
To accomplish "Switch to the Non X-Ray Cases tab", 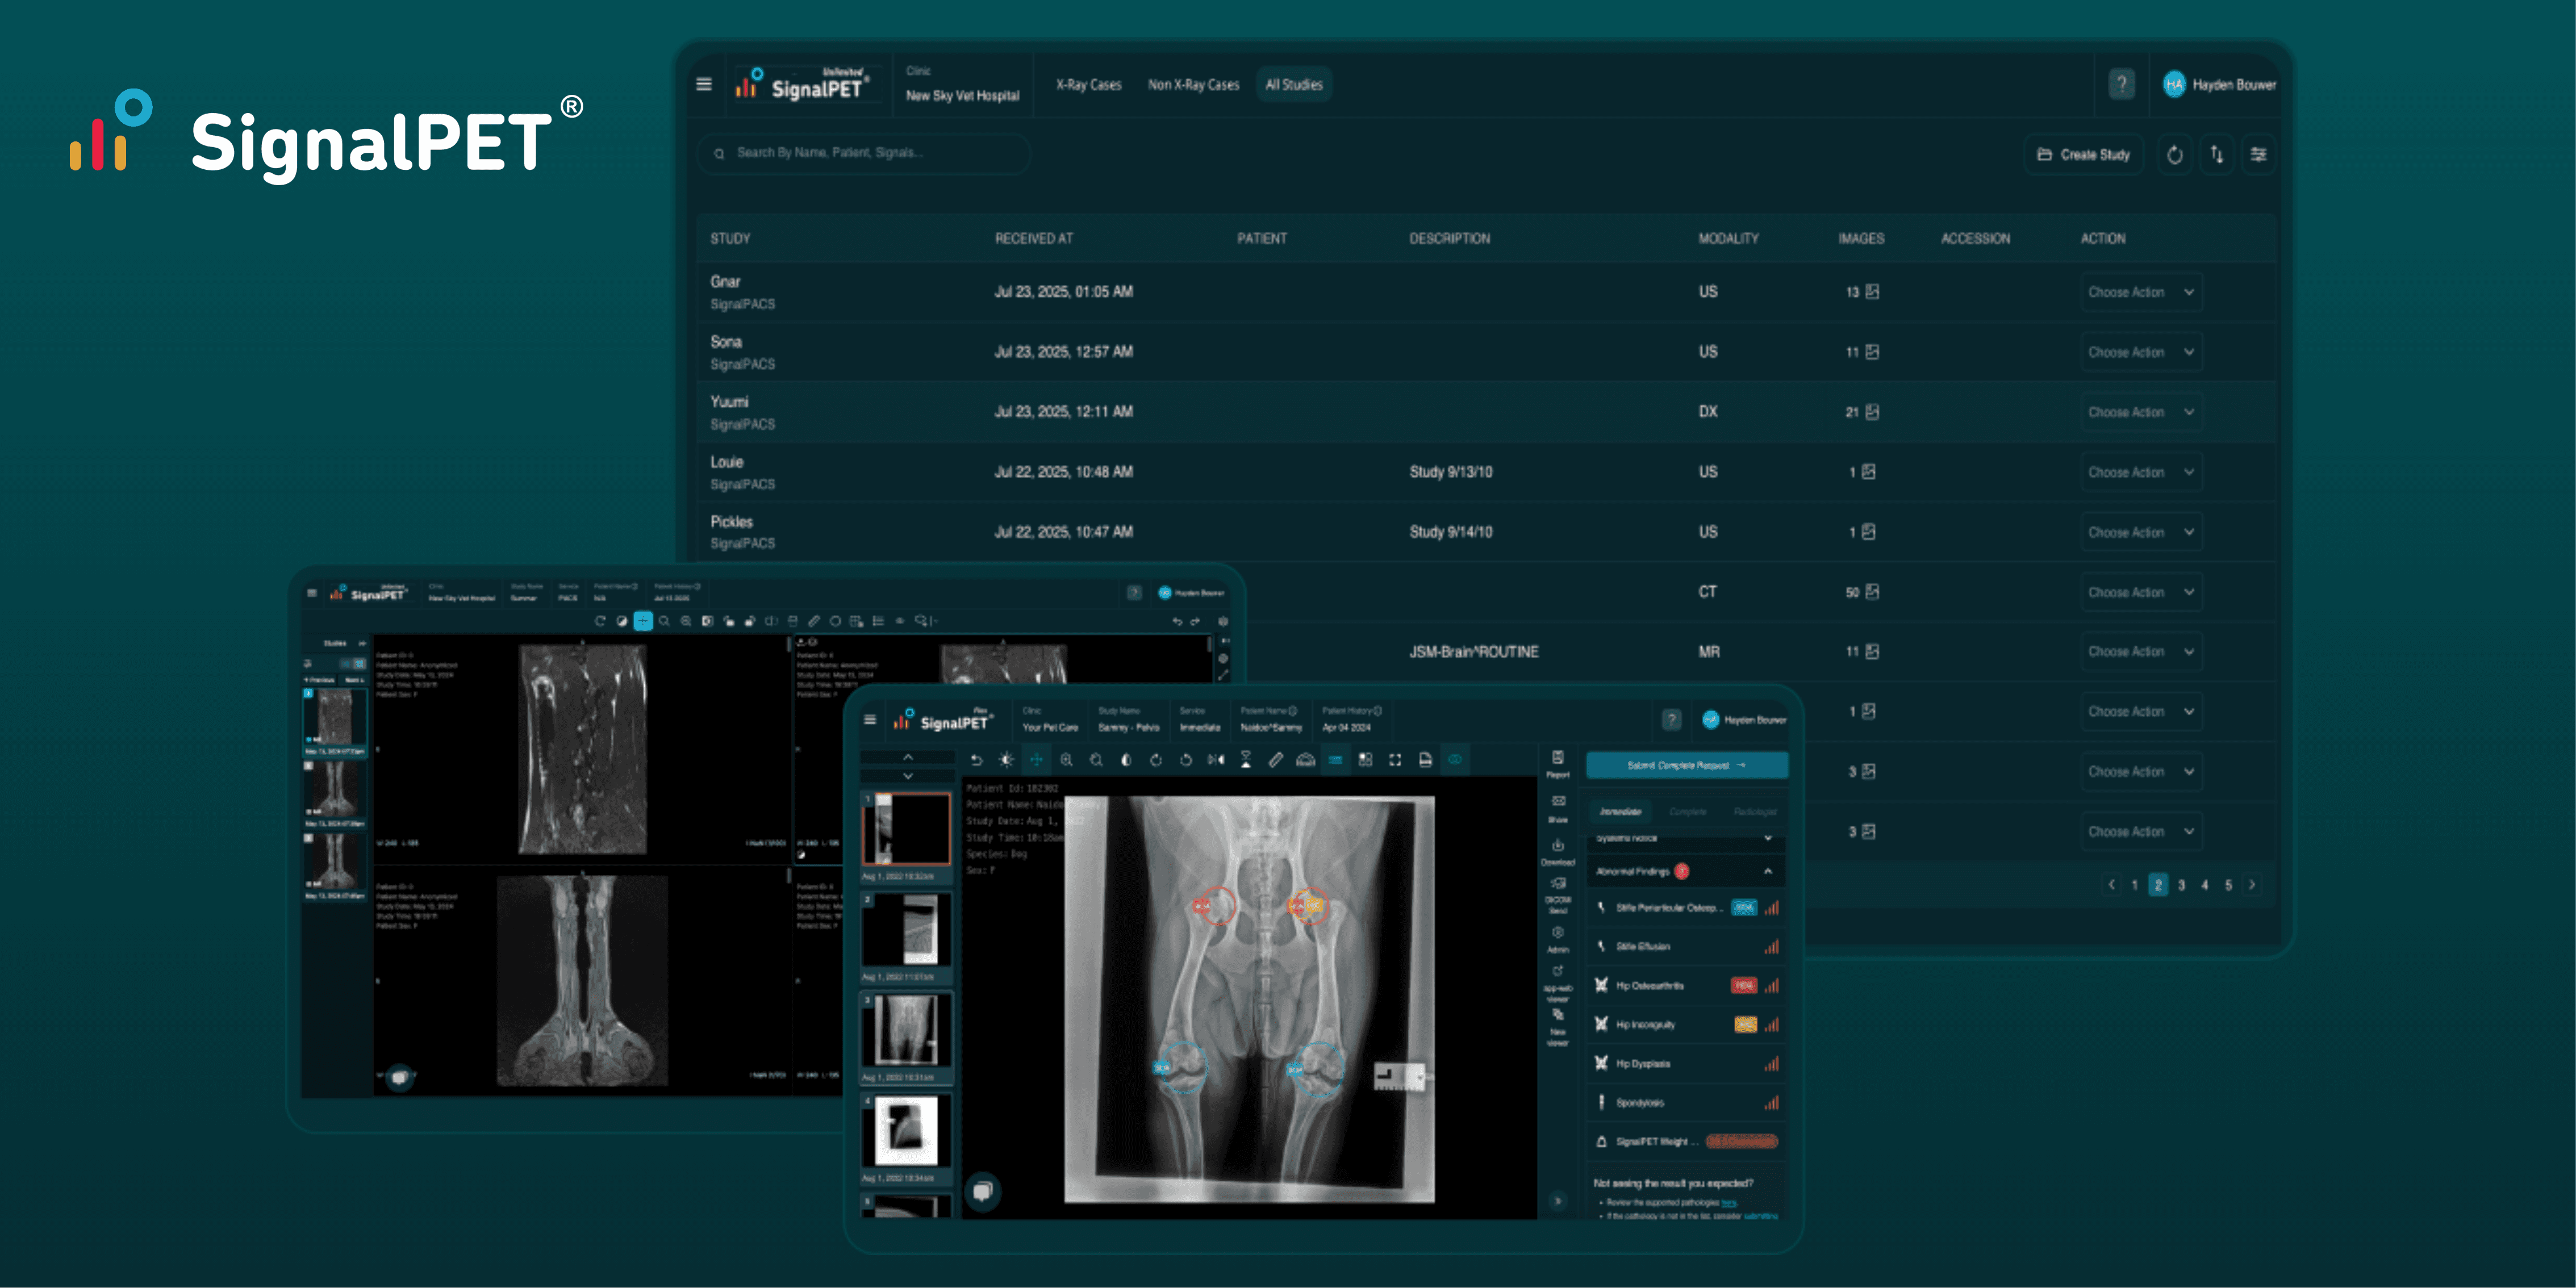I will tap(1193, 85).
